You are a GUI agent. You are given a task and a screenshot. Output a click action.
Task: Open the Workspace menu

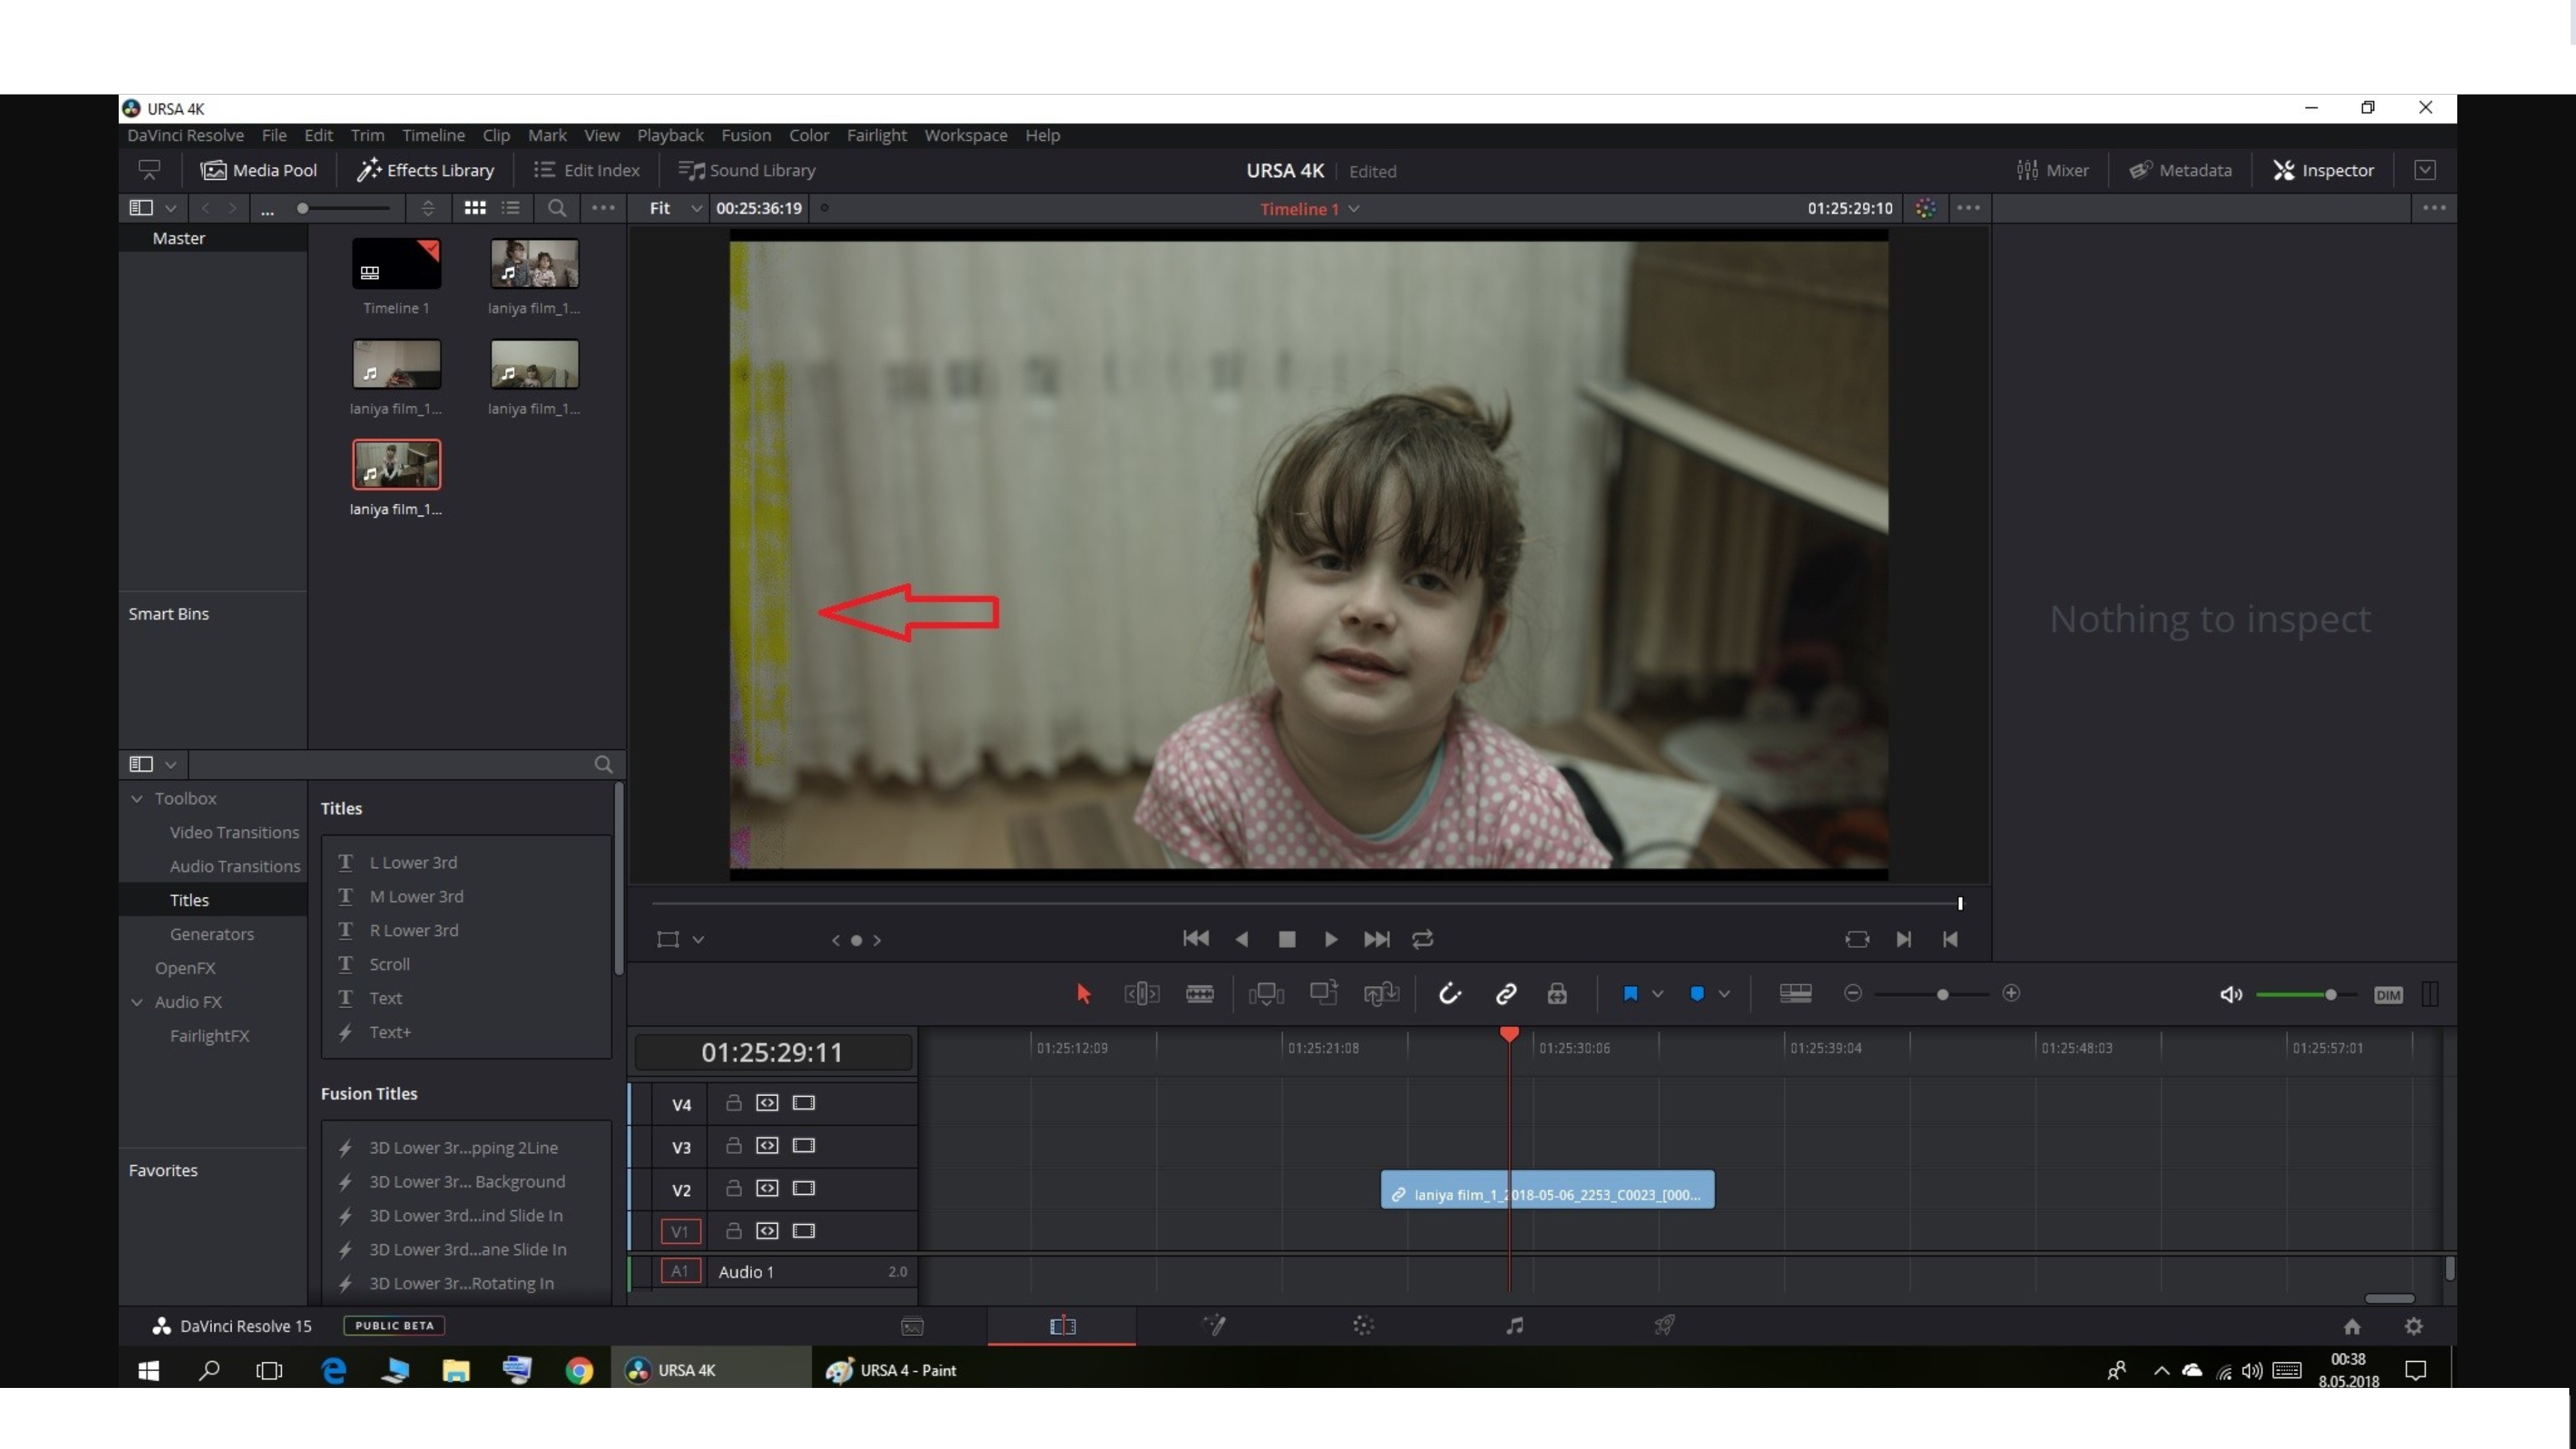pyautogui.click(x=965, y=135)
